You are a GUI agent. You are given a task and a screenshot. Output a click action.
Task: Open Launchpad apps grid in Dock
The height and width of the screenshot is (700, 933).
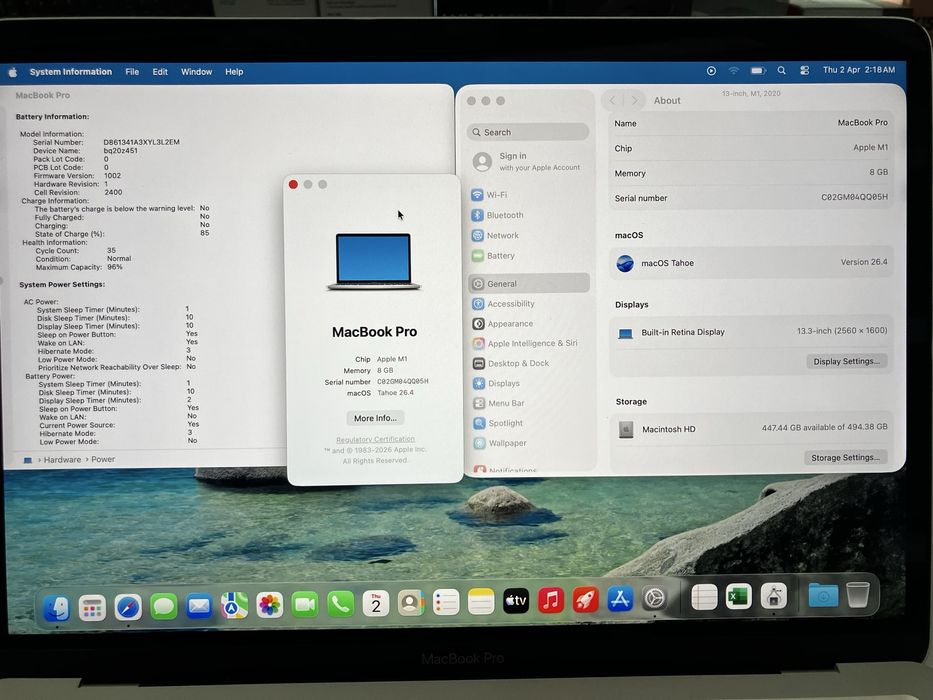coord(92,607)
